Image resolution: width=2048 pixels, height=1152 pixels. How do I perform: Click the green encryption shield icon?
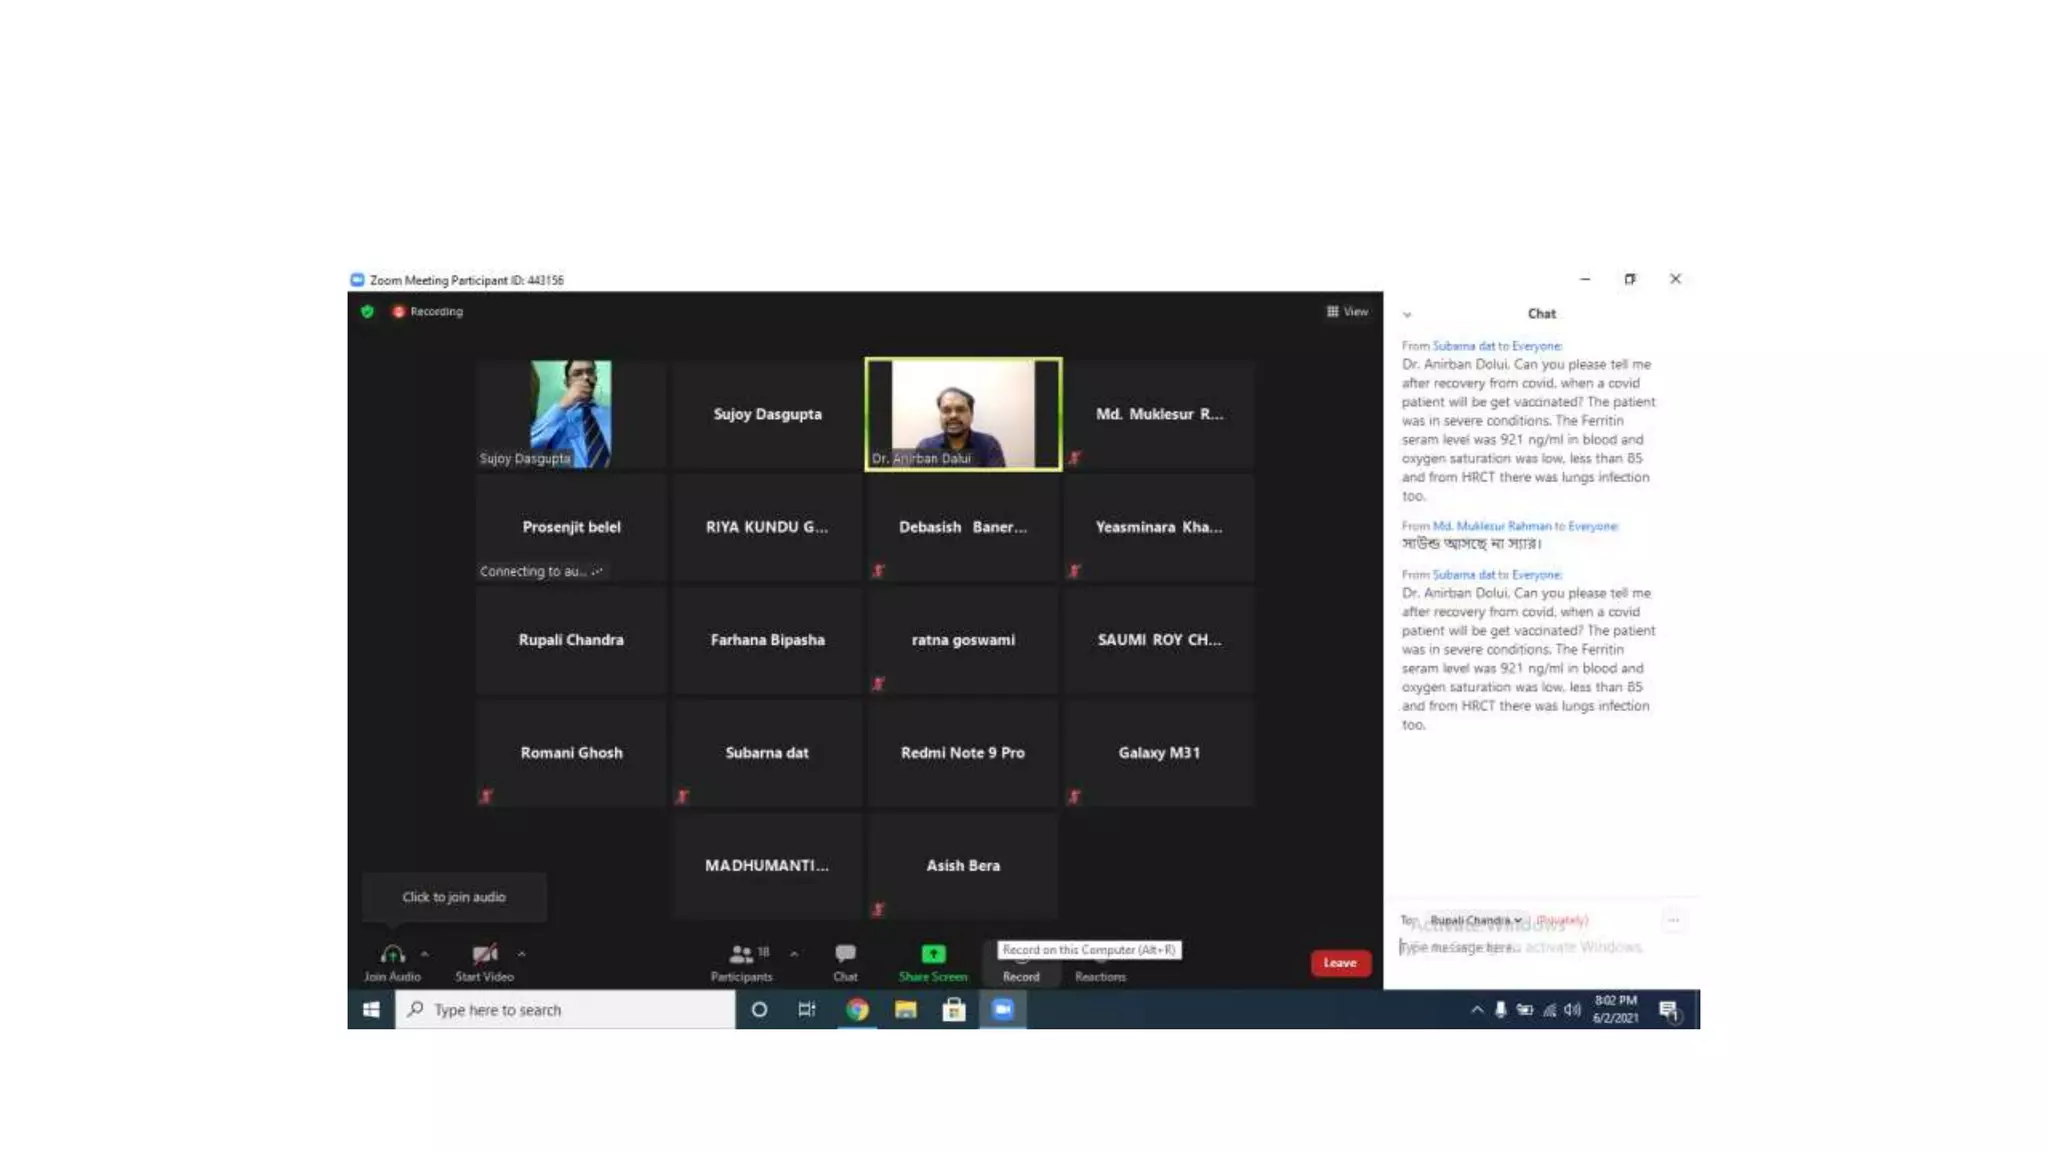tap(367, 312)
